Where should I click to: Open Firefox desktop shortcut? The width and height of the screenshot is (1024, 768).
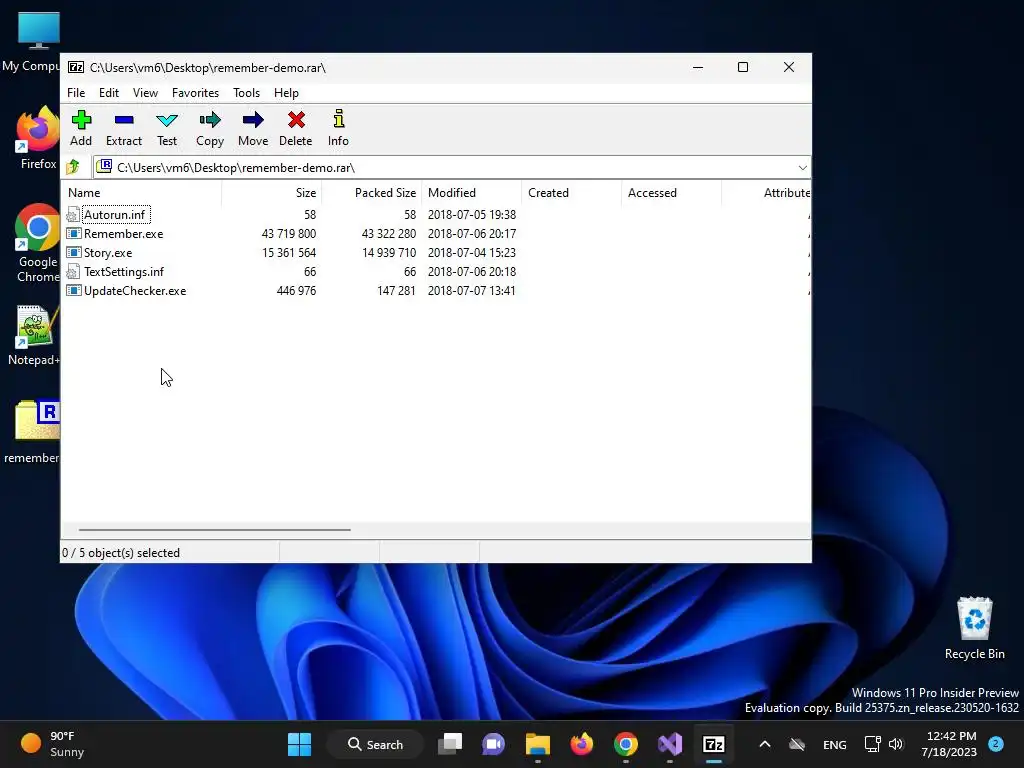pos(37,138)
